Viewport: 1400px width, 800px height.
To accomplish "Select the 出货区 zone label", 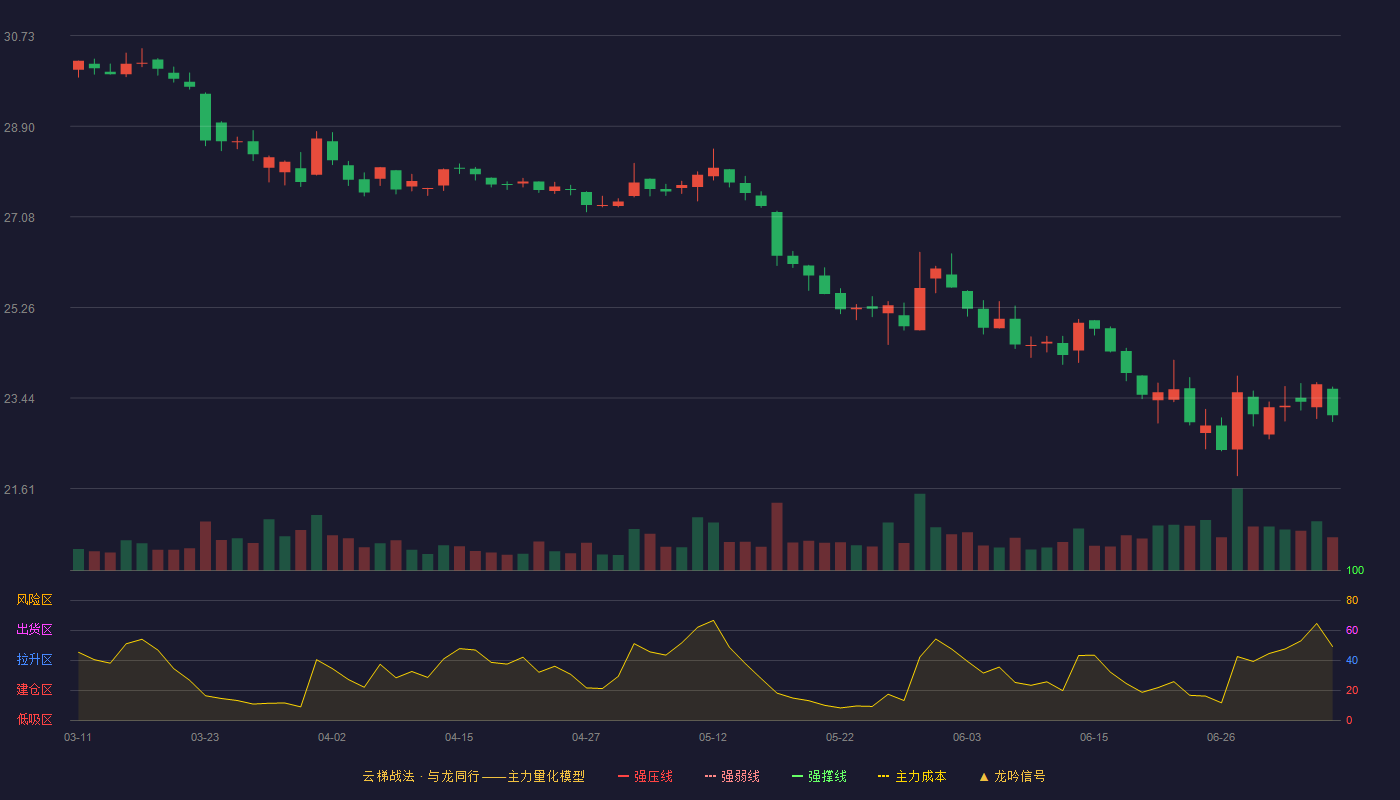I will click(x=34, y=630).
